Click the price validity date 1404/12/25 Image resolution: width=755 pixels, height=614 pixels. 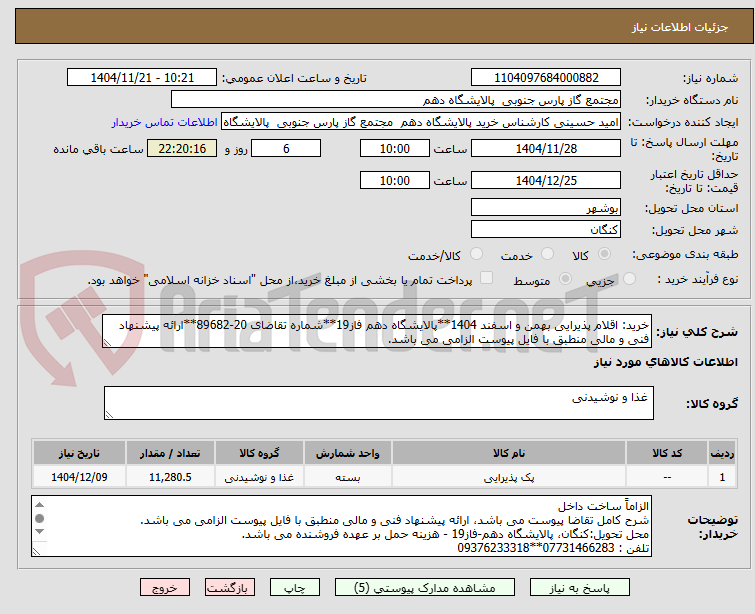(546, 180)
